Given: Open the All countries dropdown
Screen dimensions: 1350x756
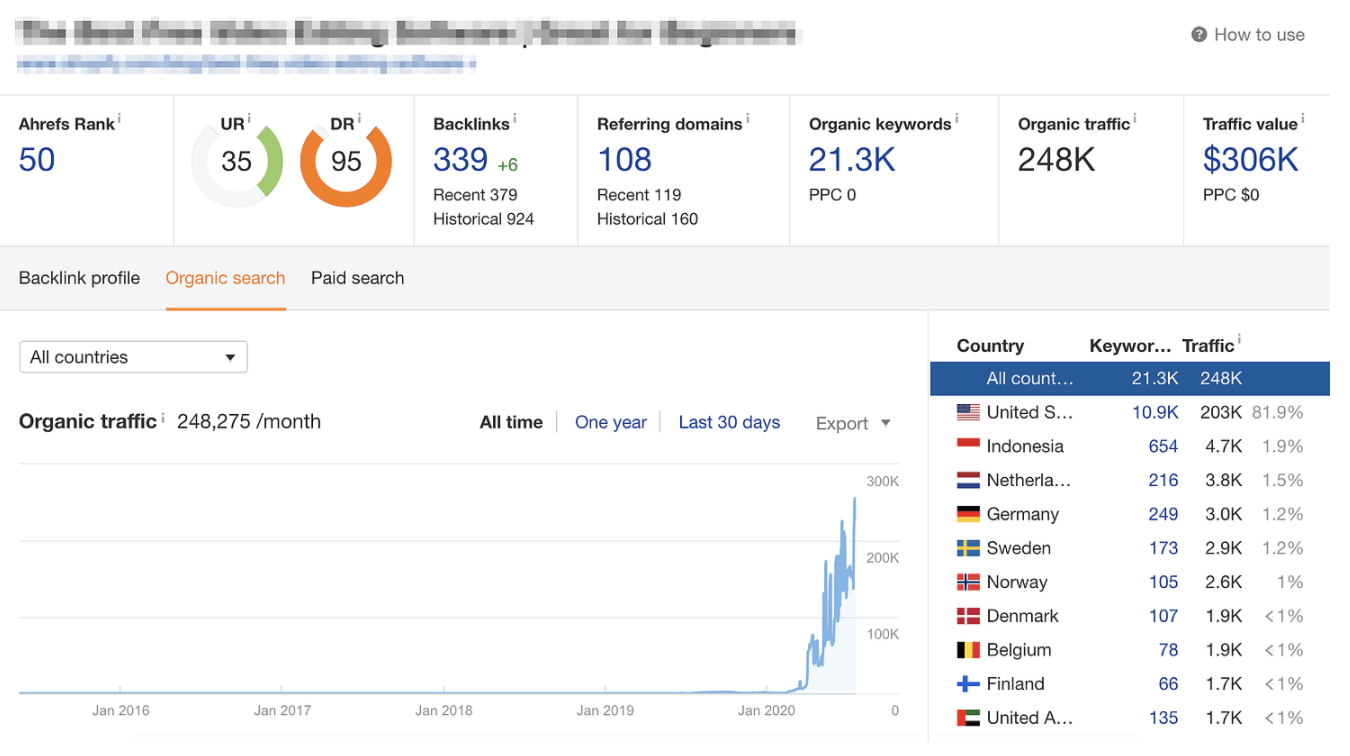Looking at the screenshot, I should pyautogui.click(x=133, y=357).
